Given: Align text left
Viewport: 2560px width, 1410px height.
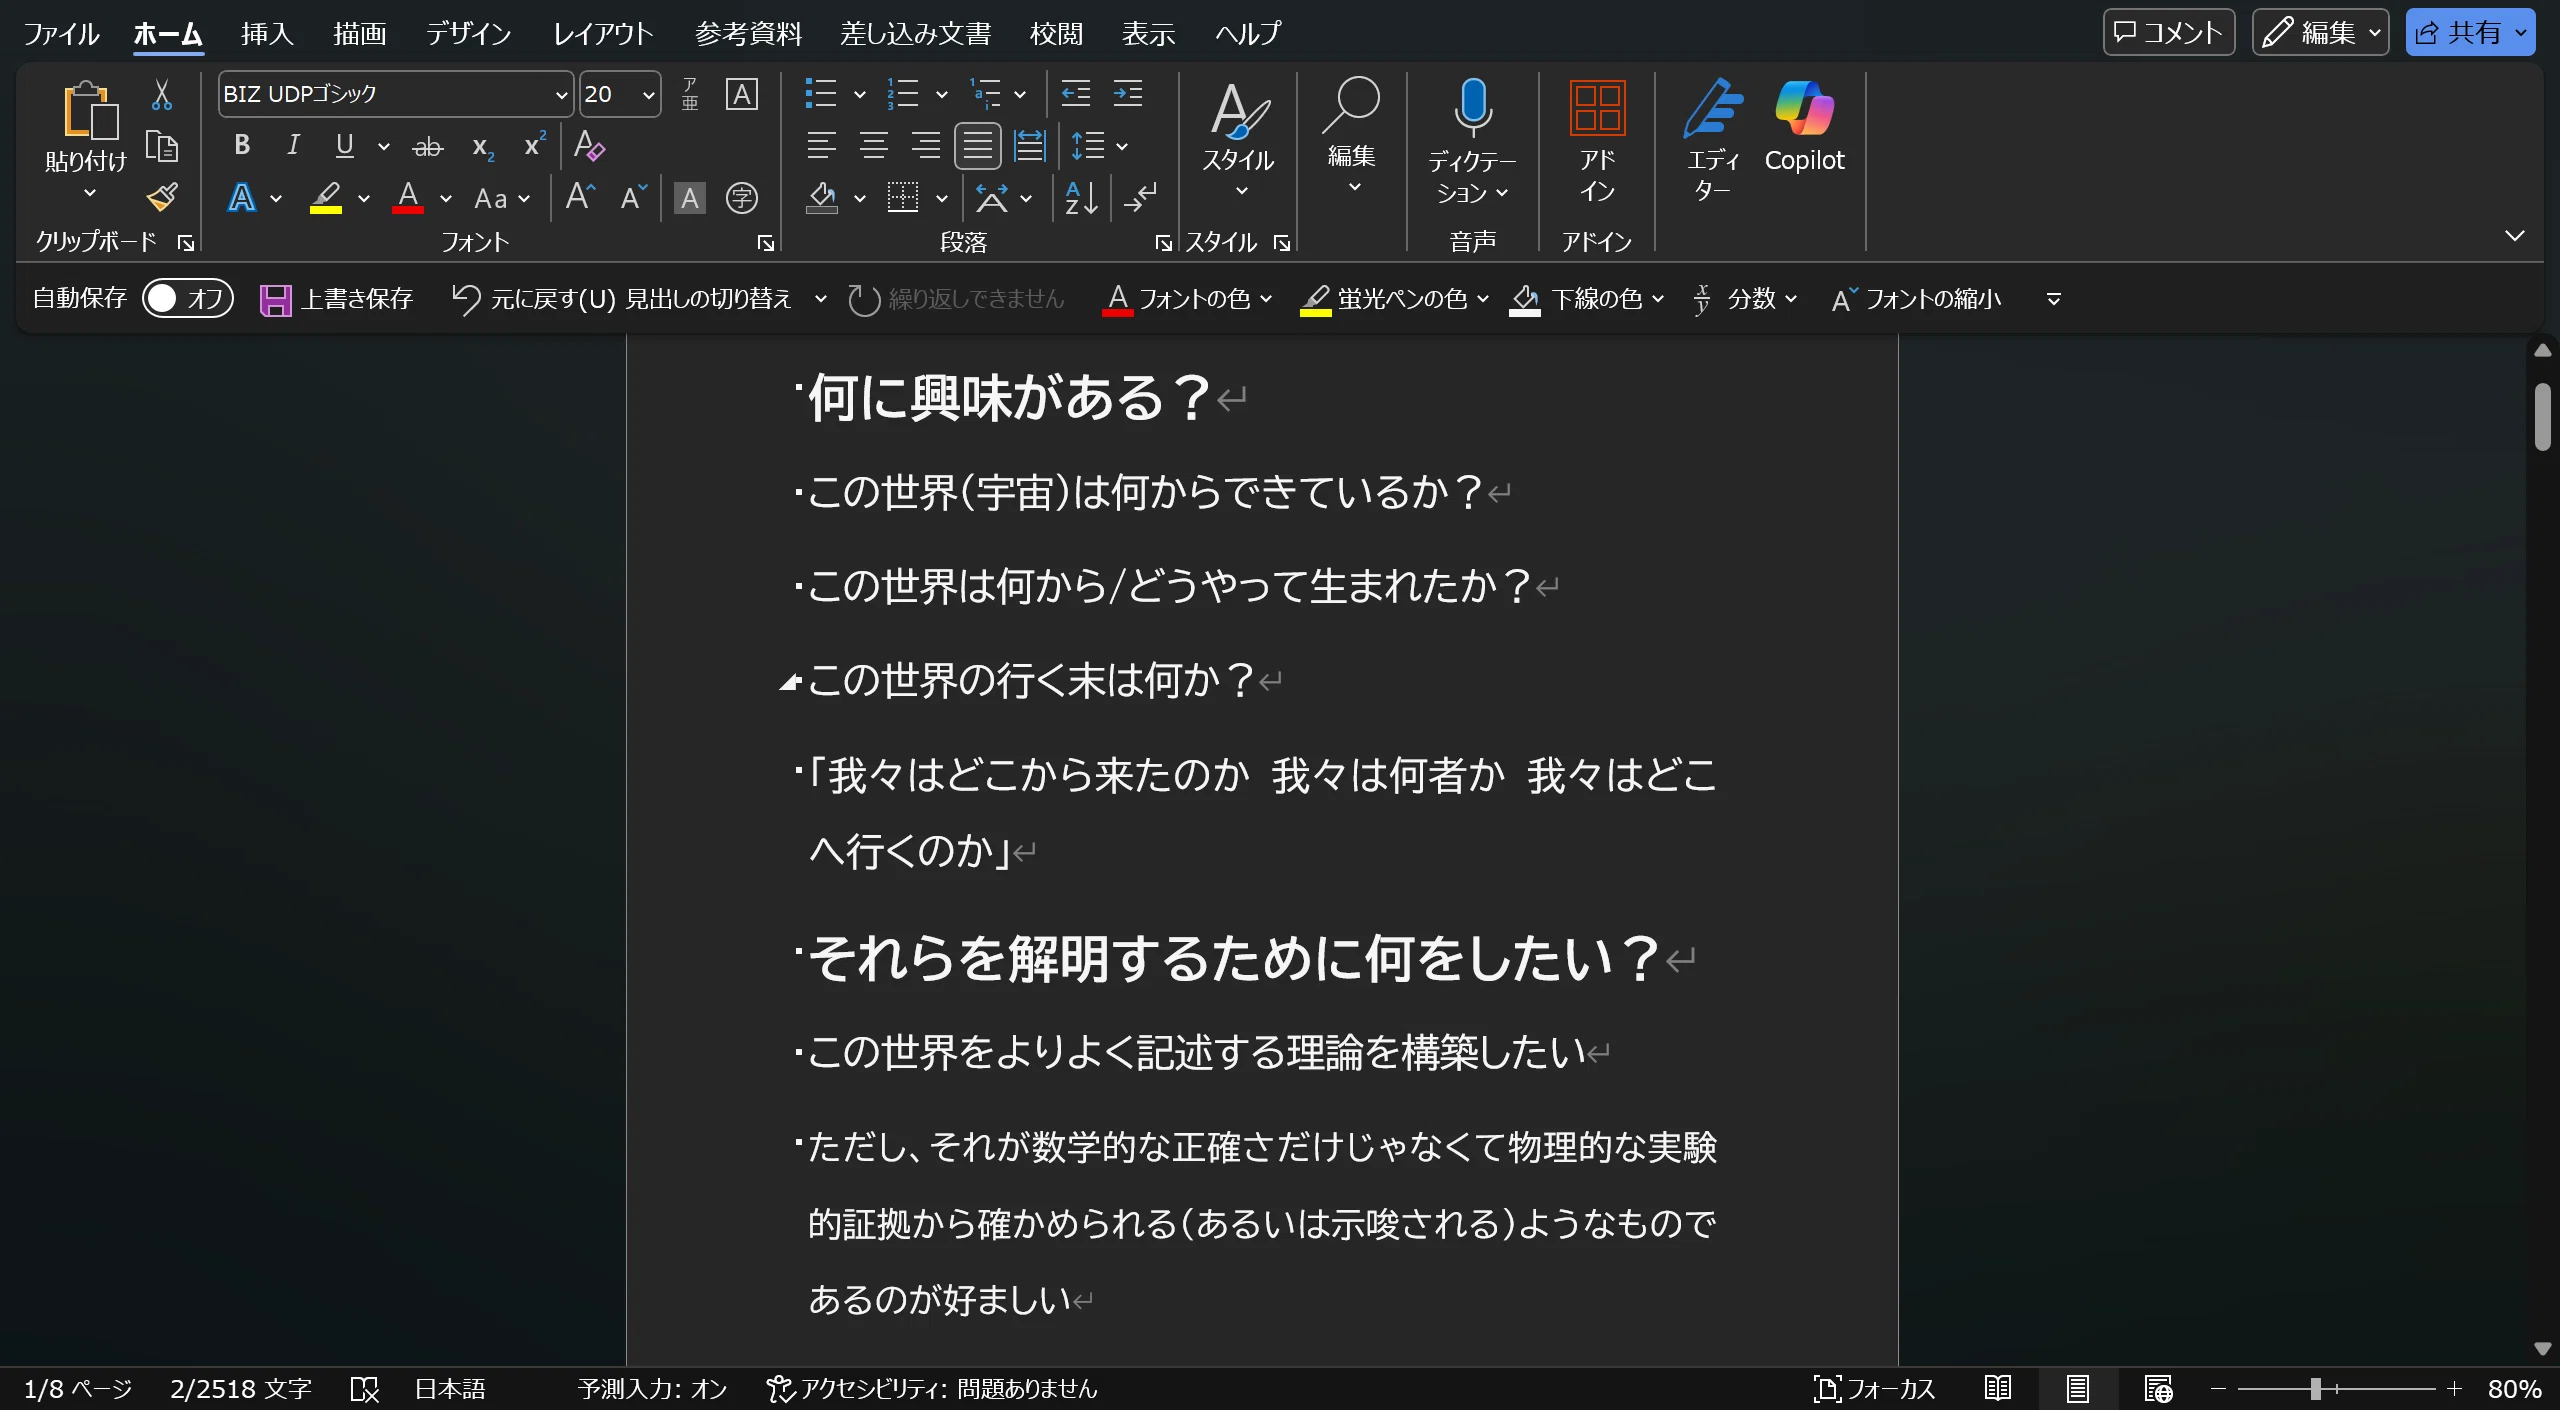Looking at the screenshot, I should click(821, 146).
